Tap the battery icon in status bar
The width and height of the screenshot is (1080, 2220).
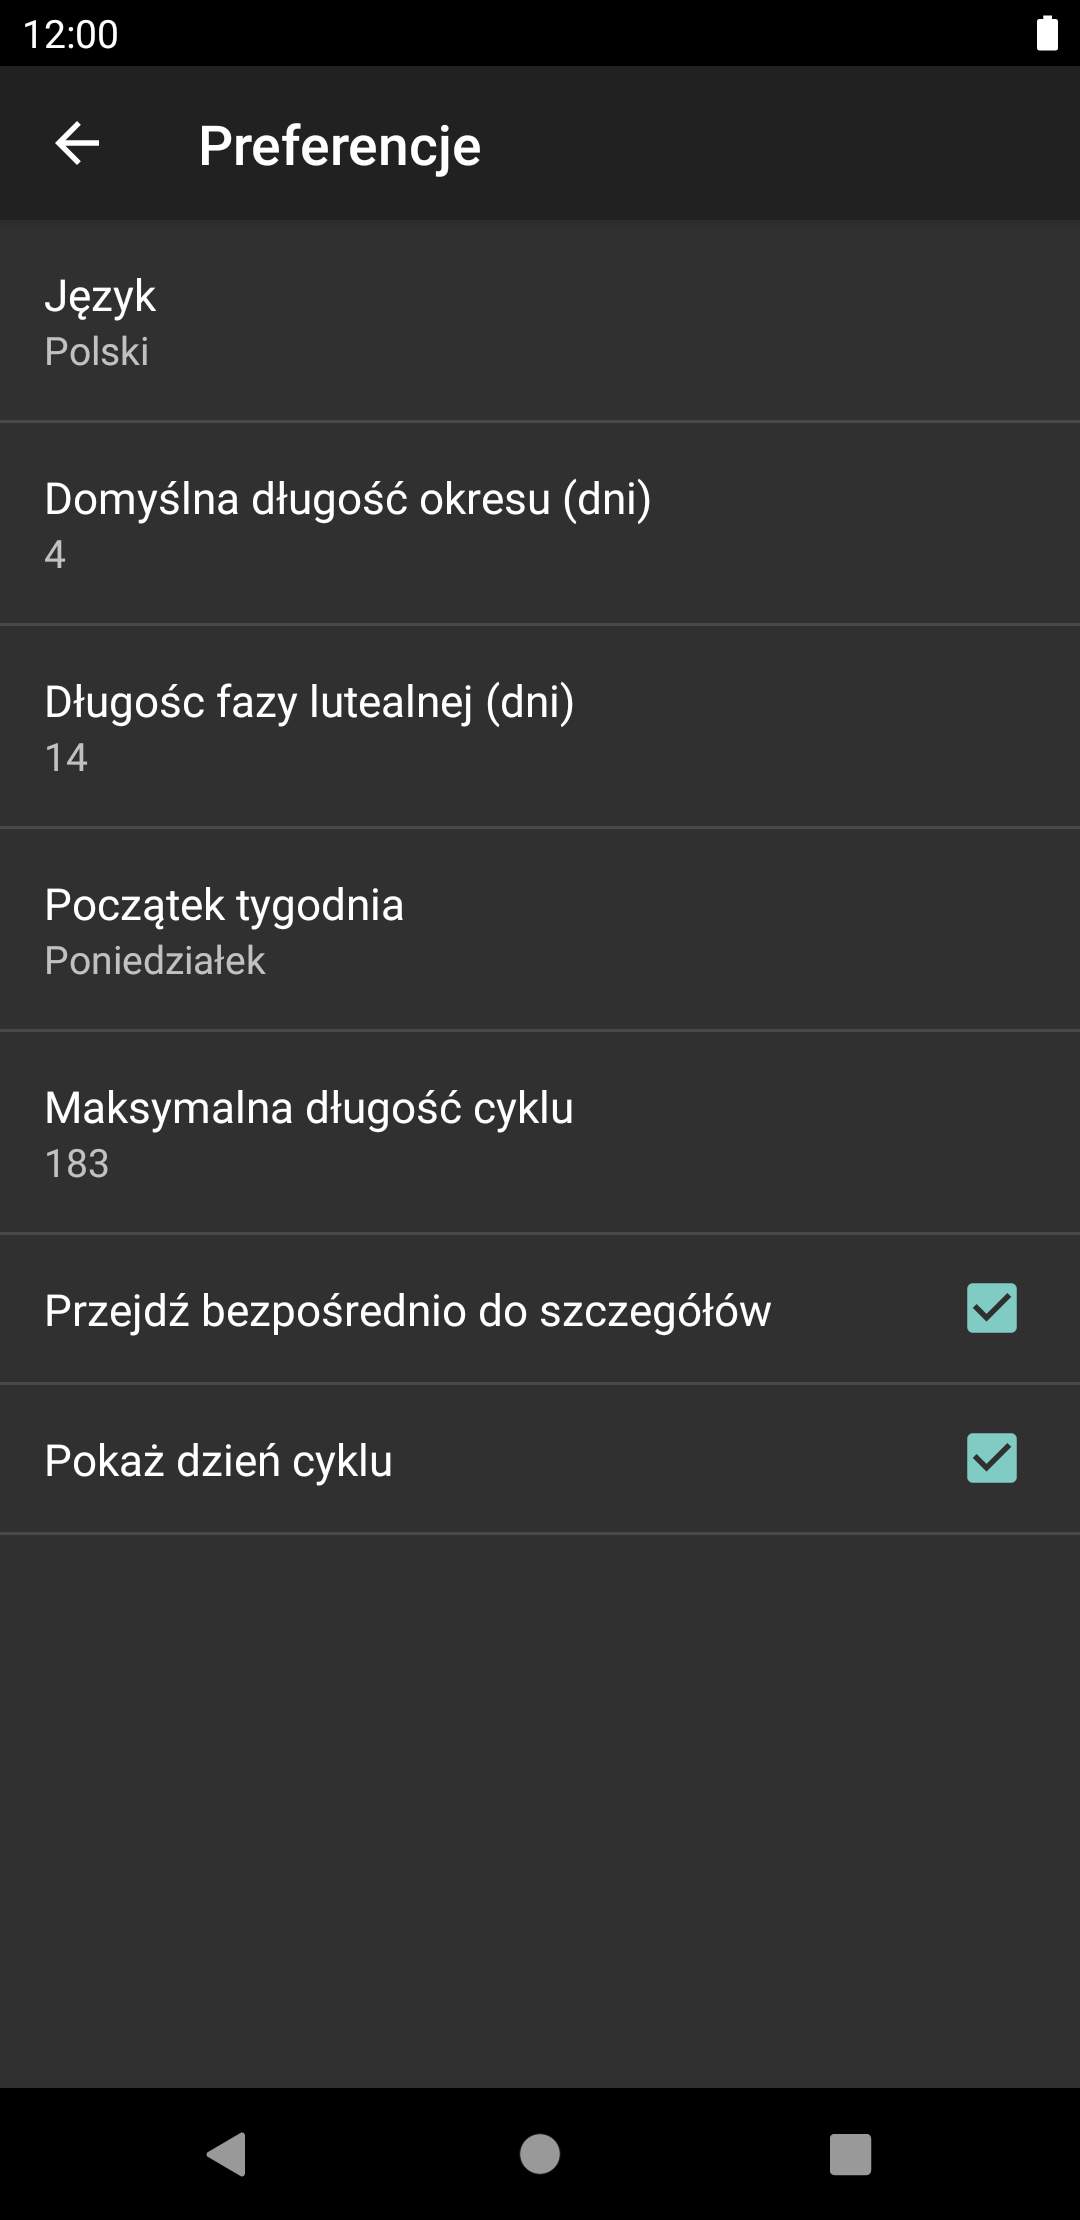pos(1046,33)
